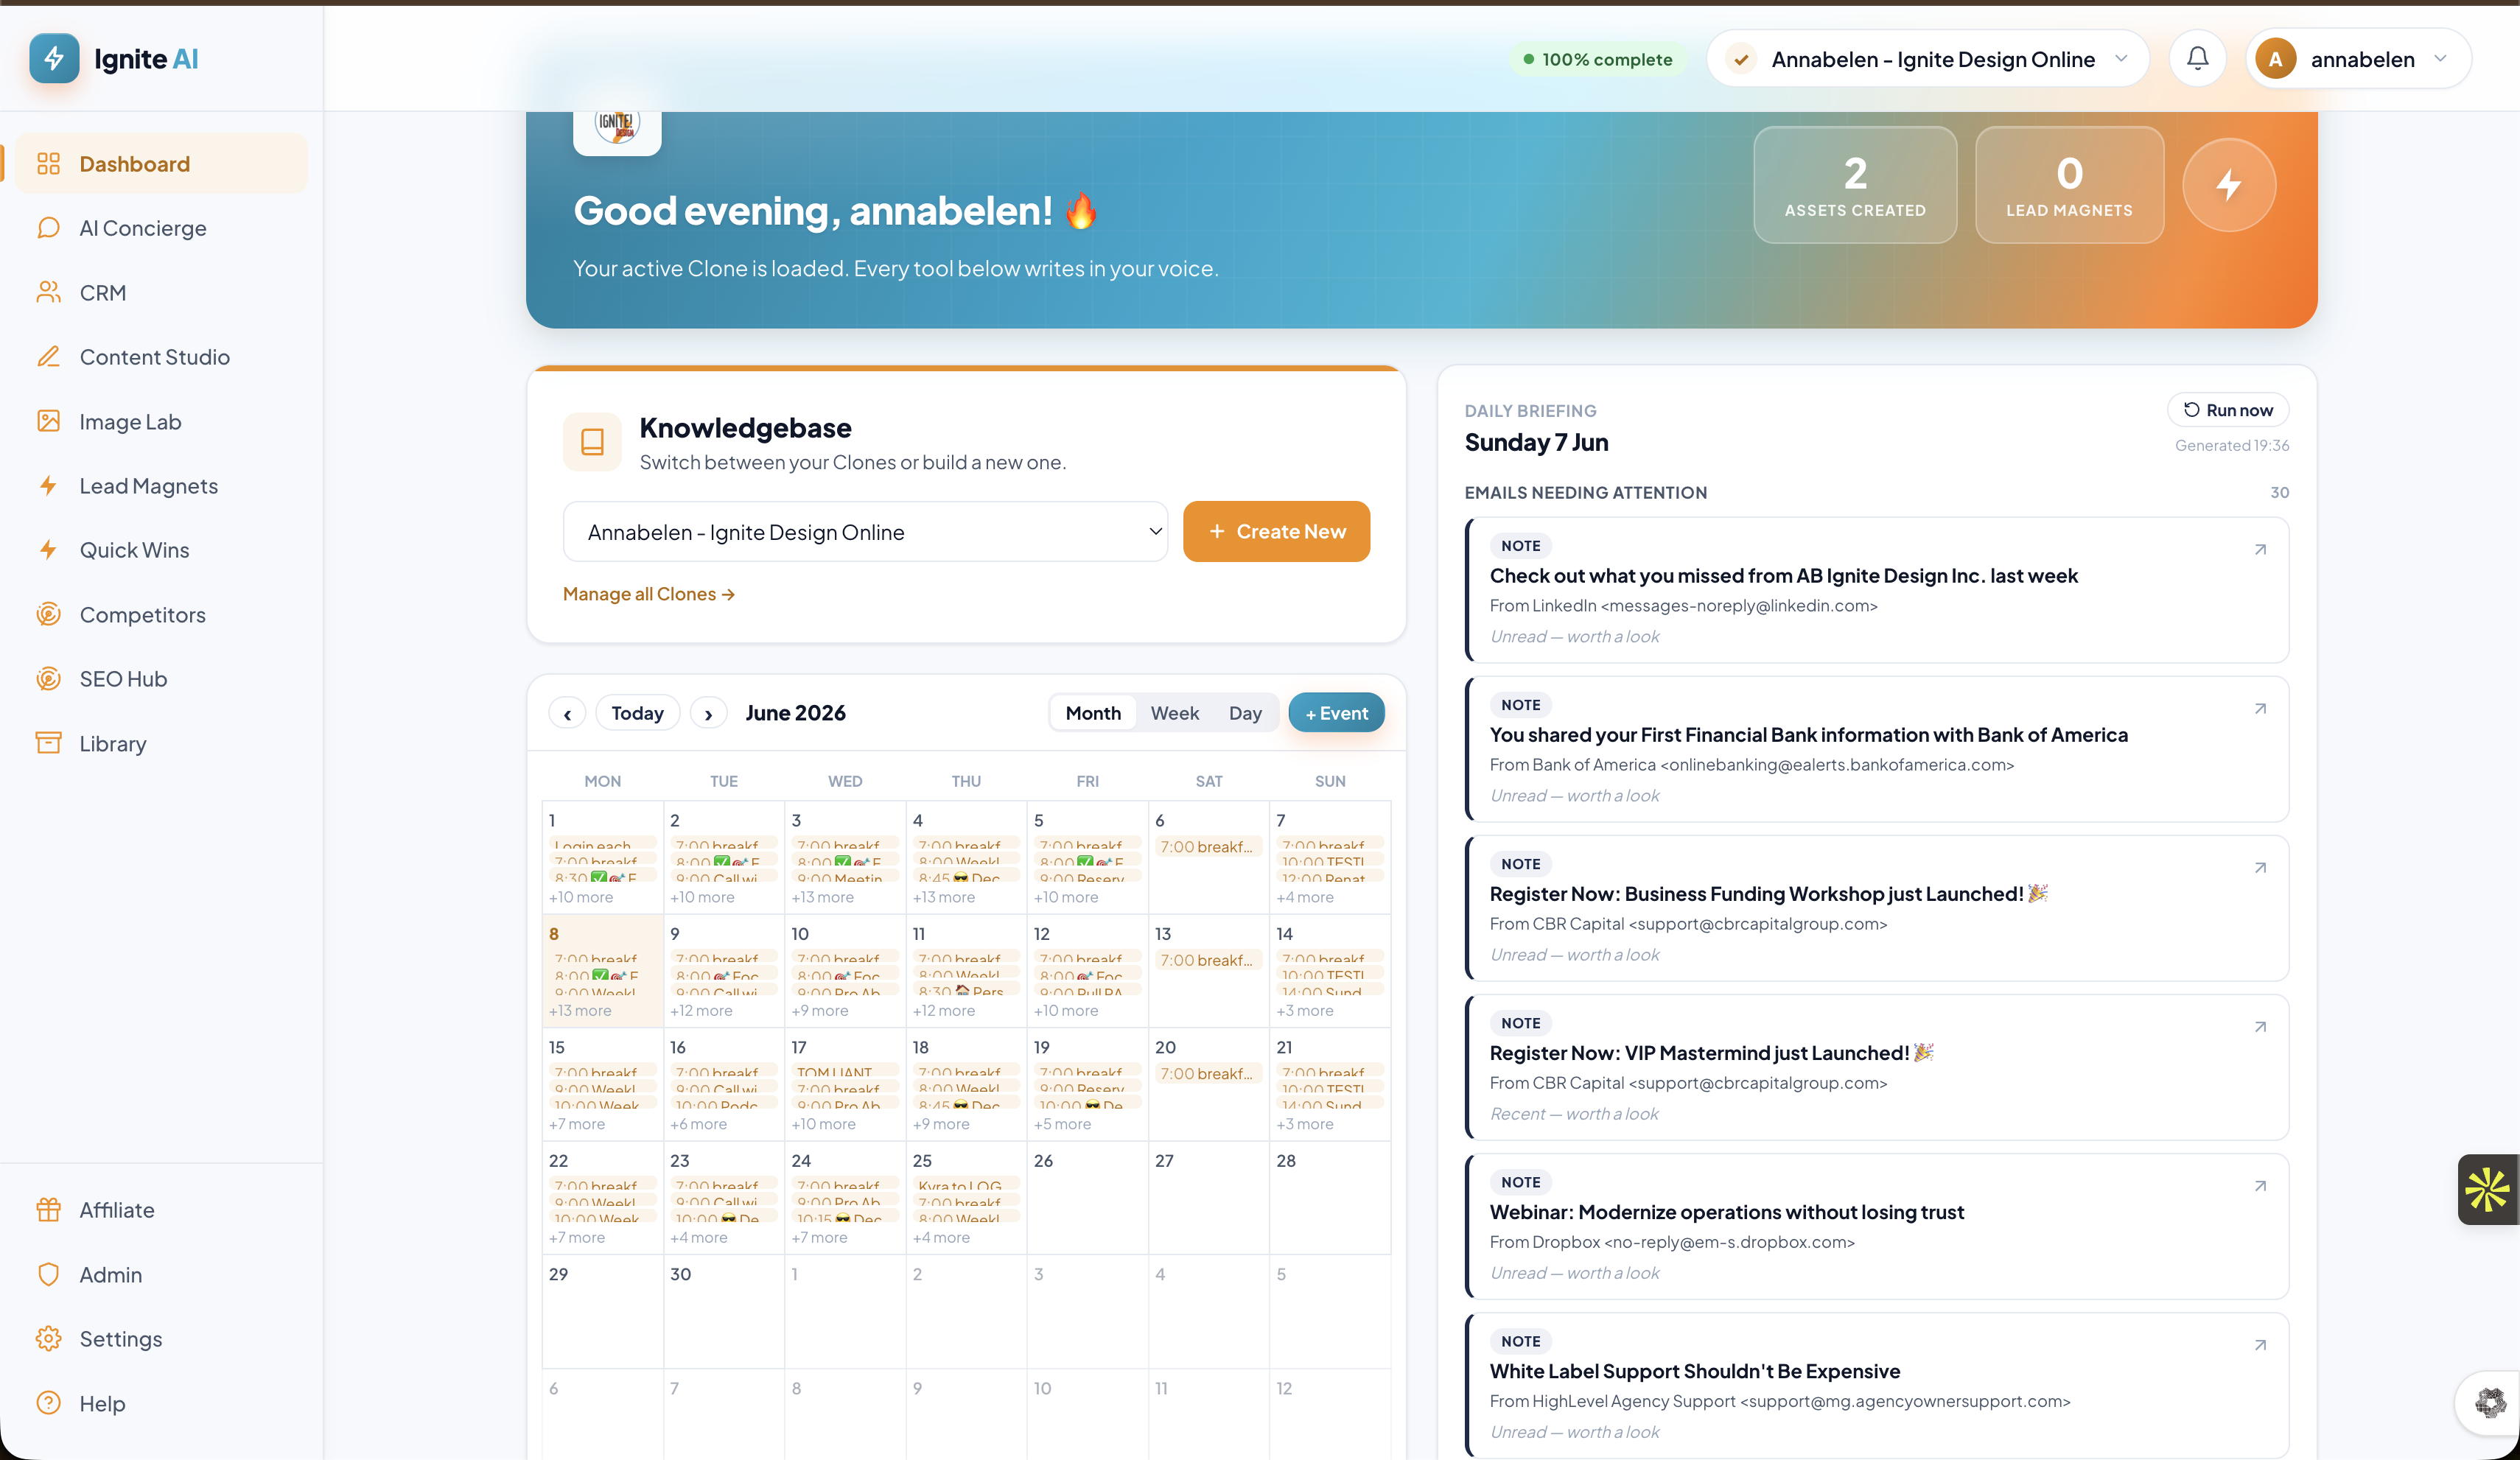Open Content Studio pencil icon
2520x1460 pixels.
pyautogui.click(x=48, y=357)
